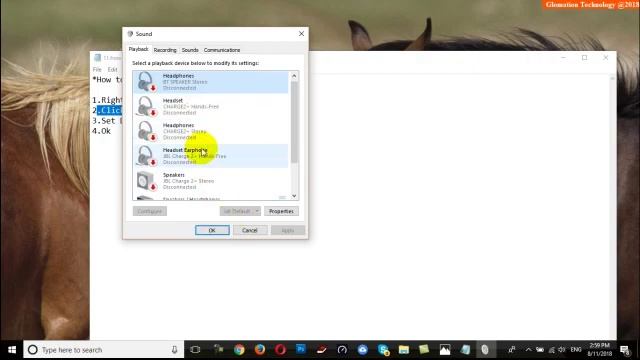Click the Set Default button
This screenshot has width=640, height=360.
coord(237,211)
